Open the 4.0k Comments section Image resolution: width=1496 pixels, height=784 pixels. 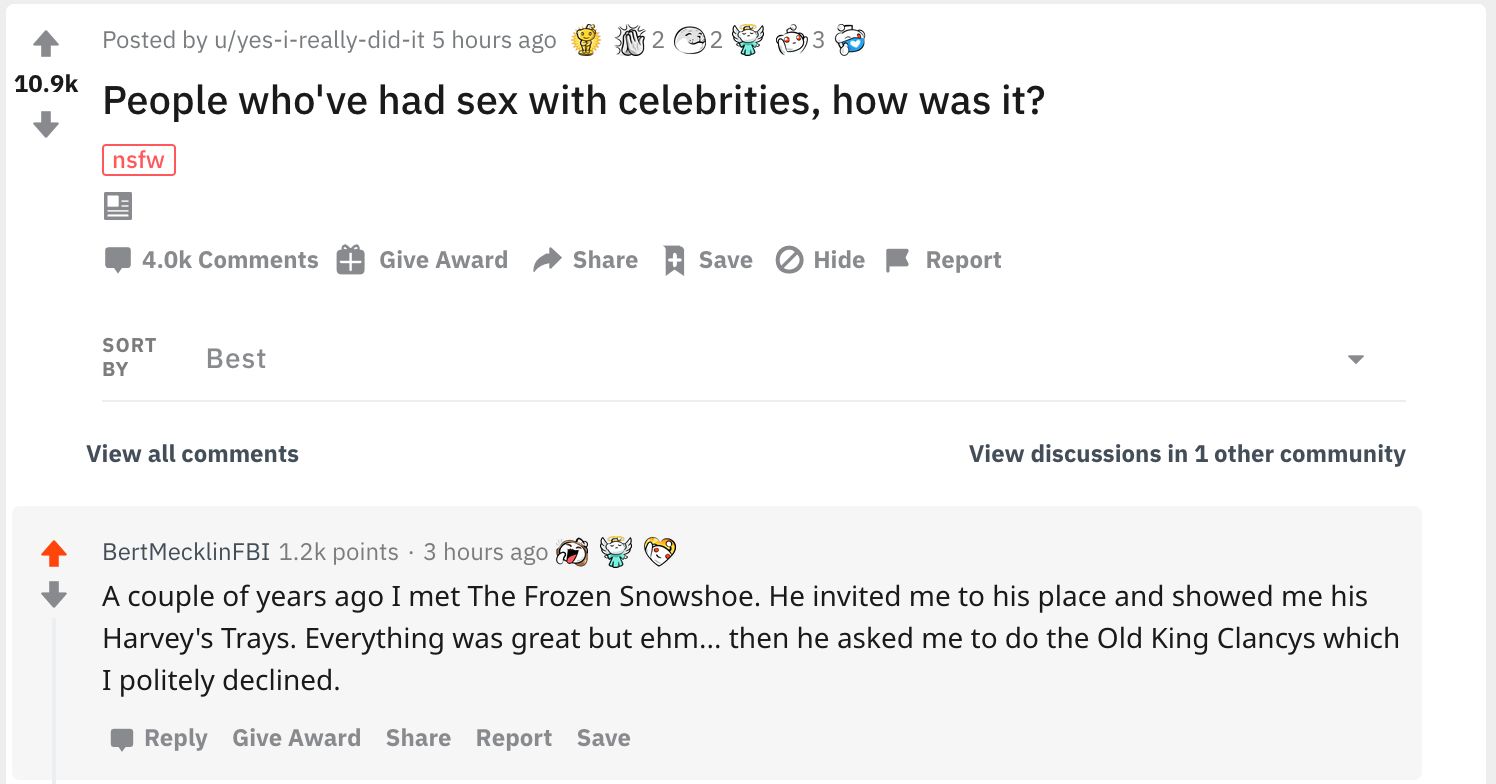[x=211, y=260]
